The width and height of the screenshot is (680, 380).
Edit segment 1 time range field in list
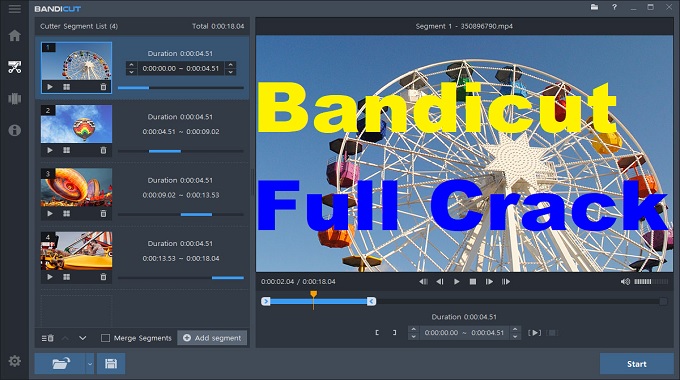(x=181, y=68)
